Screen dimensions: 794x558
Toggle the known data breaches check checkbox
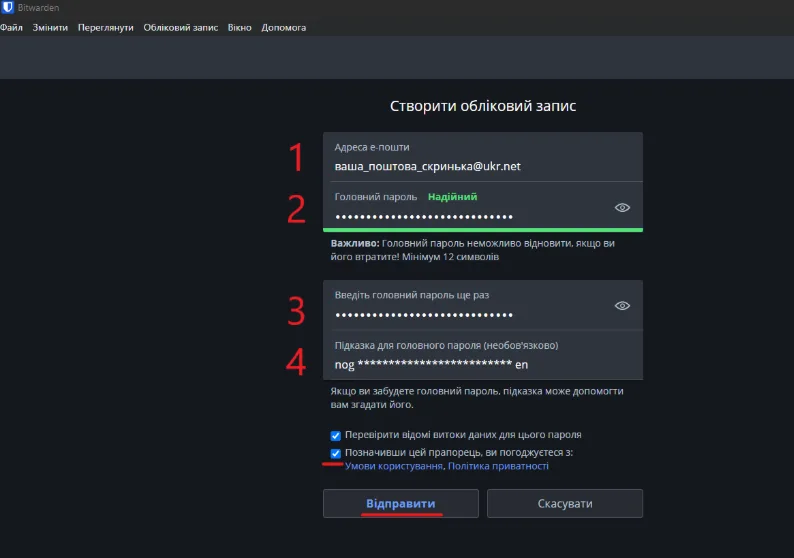click(x=335, y=435)
